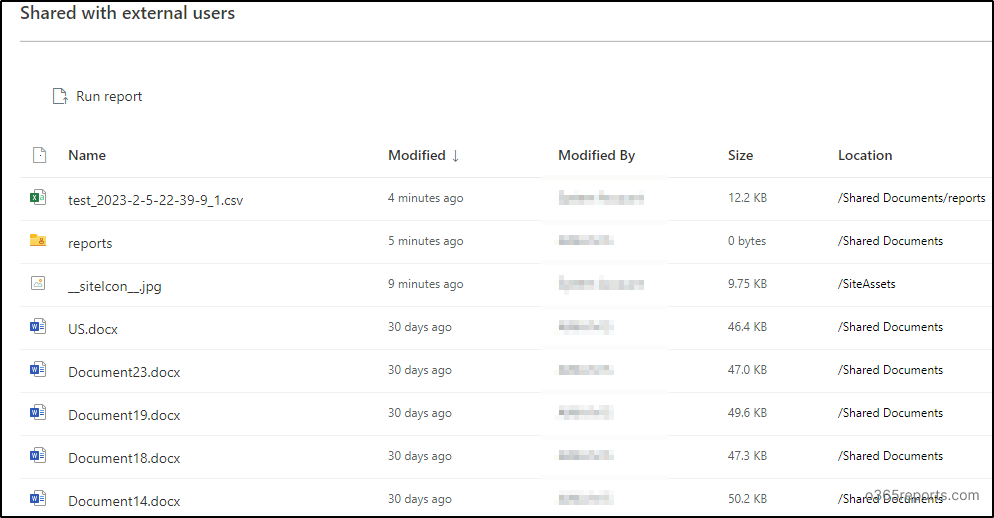Click '30 days ago' in Document18.docx row

pos(420,456)
